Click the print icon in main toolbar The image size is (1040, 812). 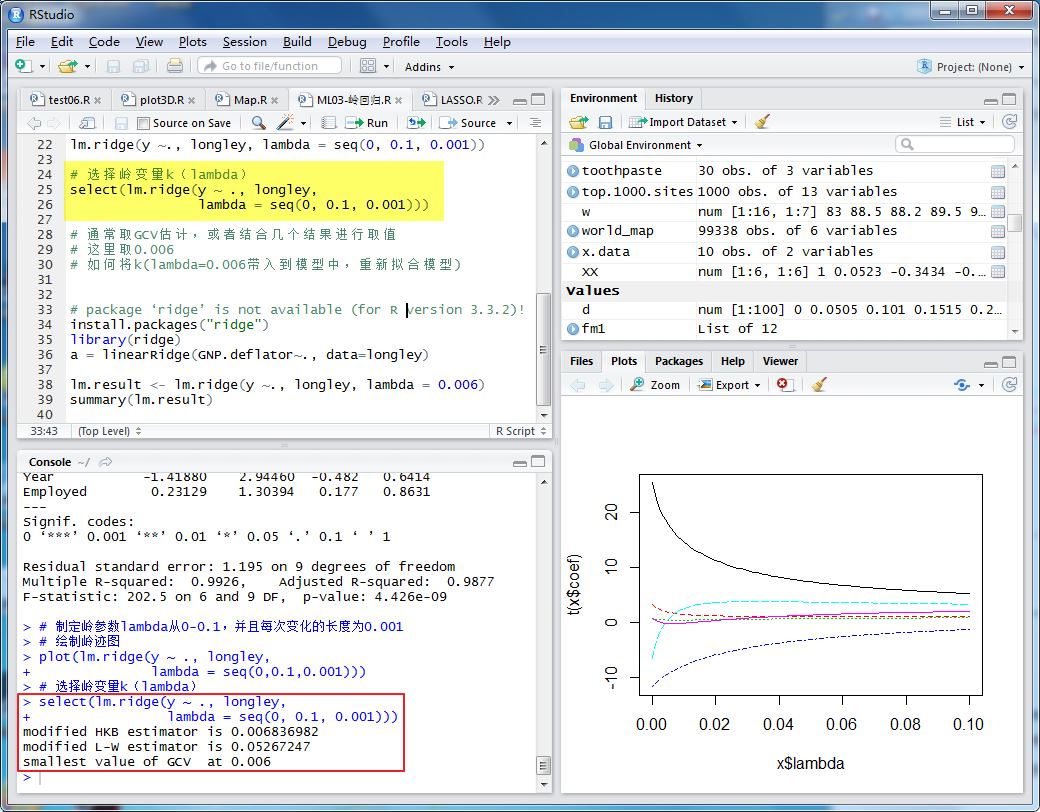pos(175,66)
